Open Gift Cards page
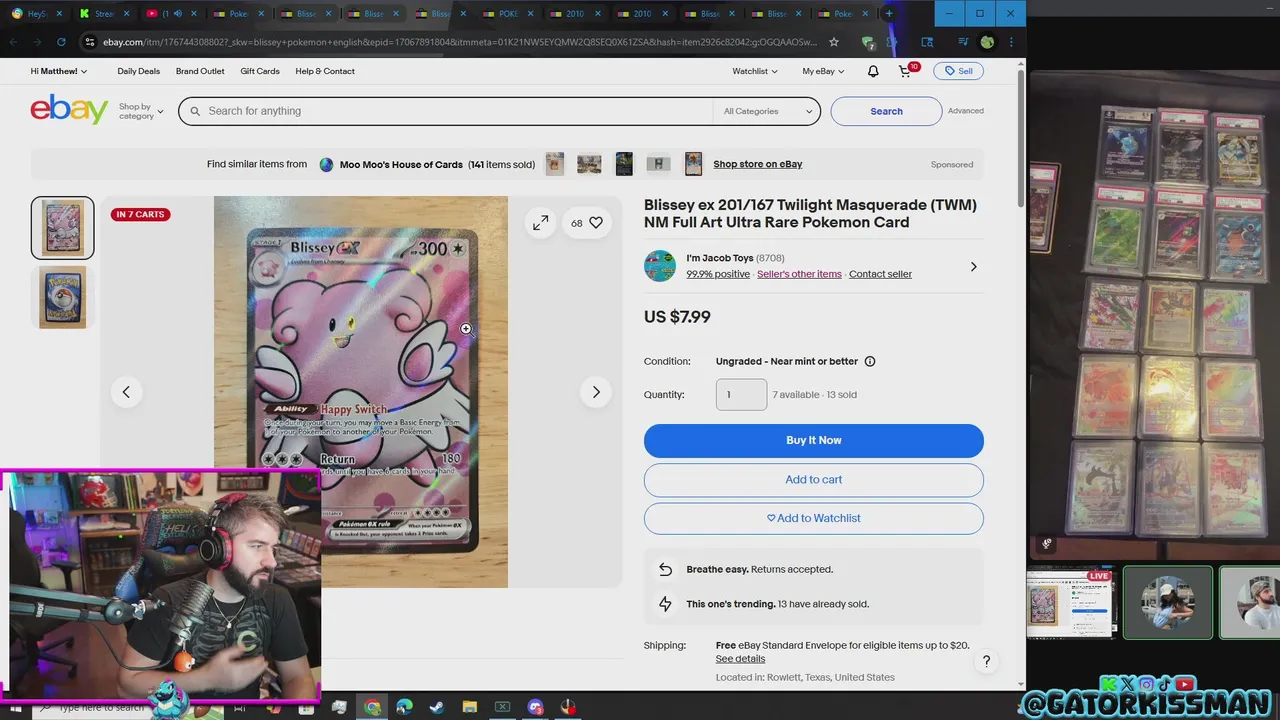The image size is (1280, 720). click(x=260, y=71)
